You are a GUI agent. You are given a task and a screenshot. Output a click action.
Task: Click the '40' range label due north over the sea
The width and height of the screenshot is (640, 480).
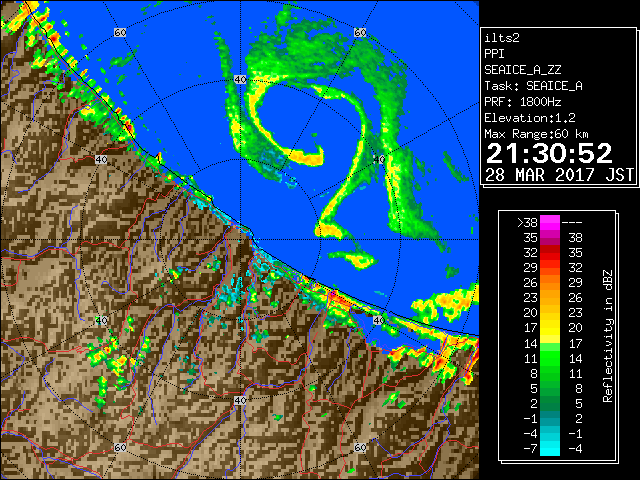point(240,80)
